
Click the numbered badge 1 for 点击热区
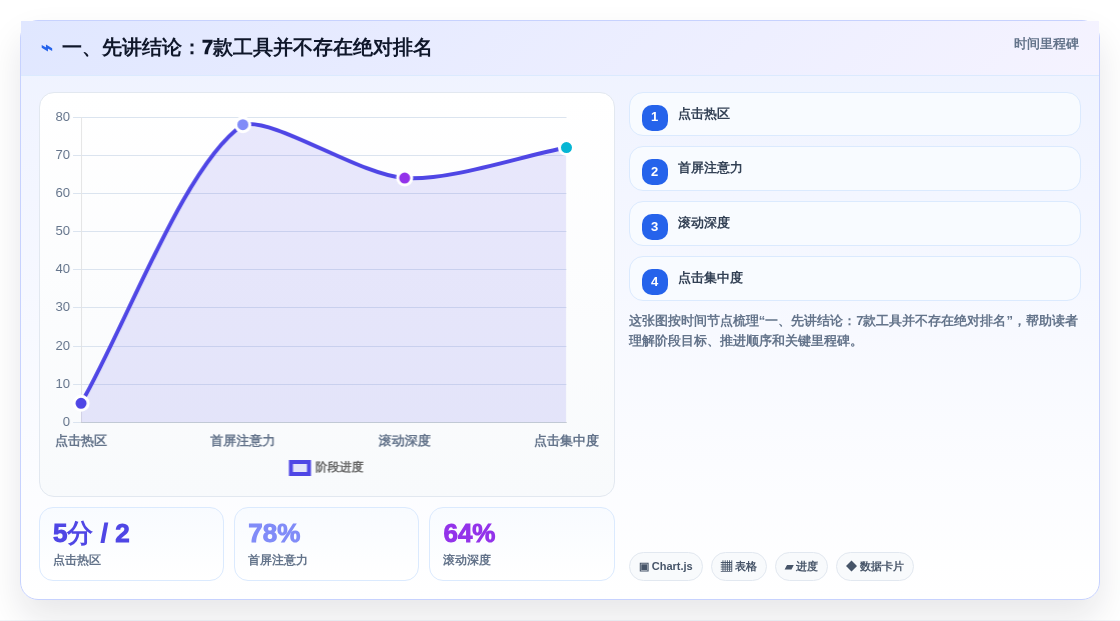654,117
